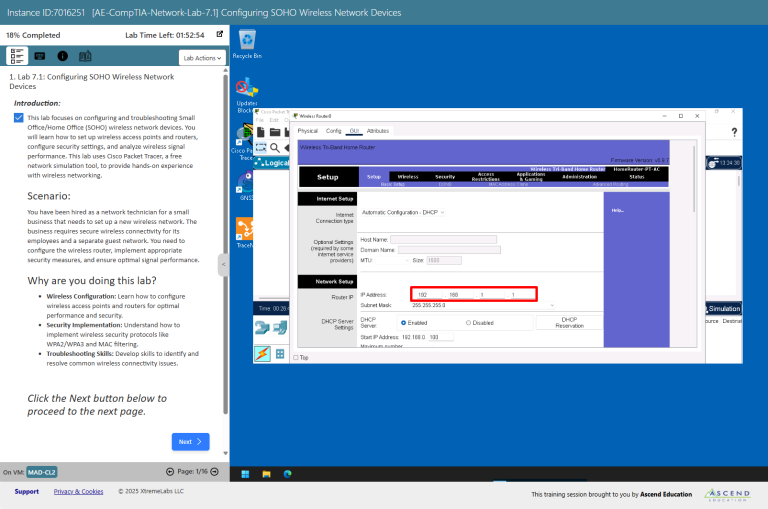Open the Support link

coord(26,491)
